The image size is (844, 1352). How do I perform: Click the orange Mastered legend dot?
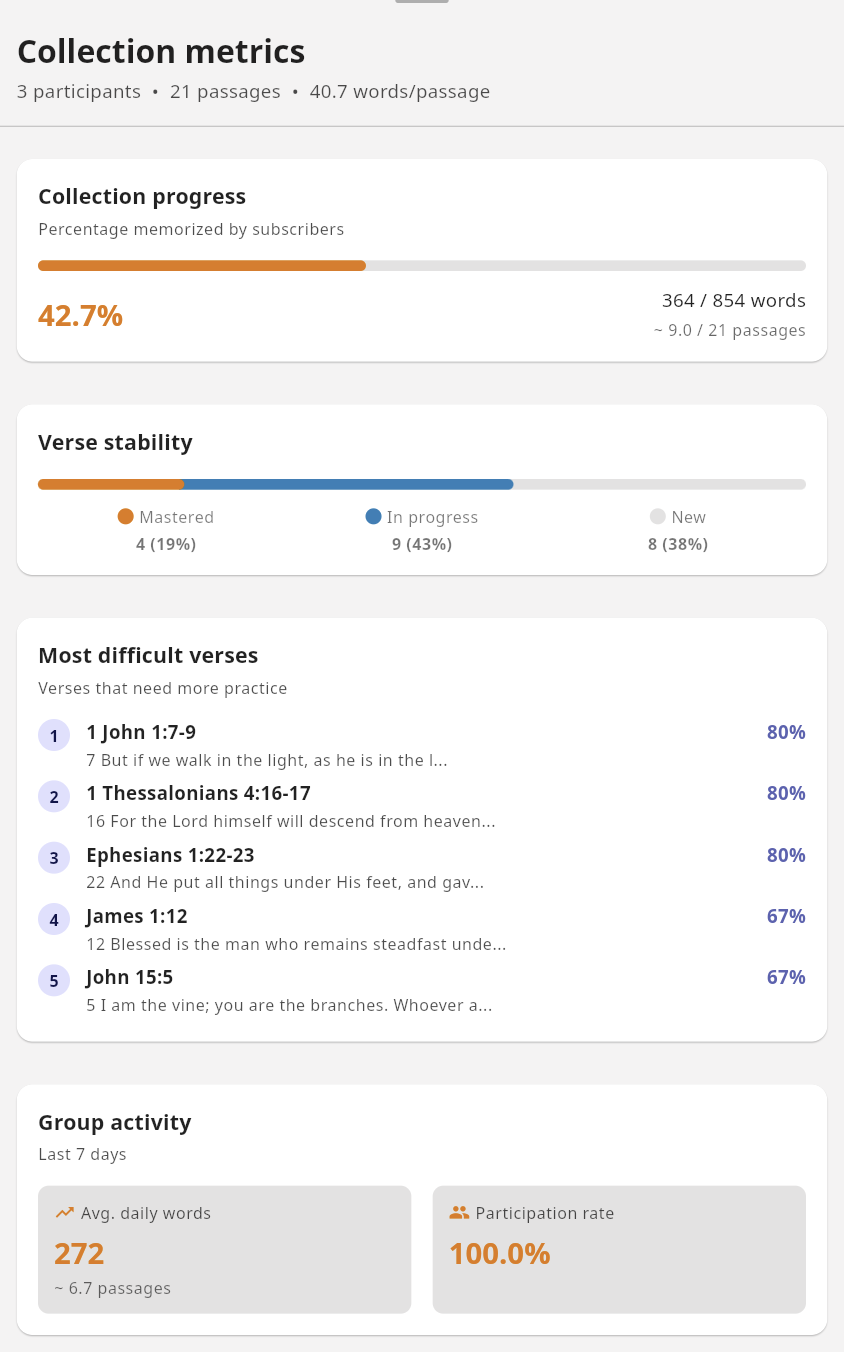[125, 516]
